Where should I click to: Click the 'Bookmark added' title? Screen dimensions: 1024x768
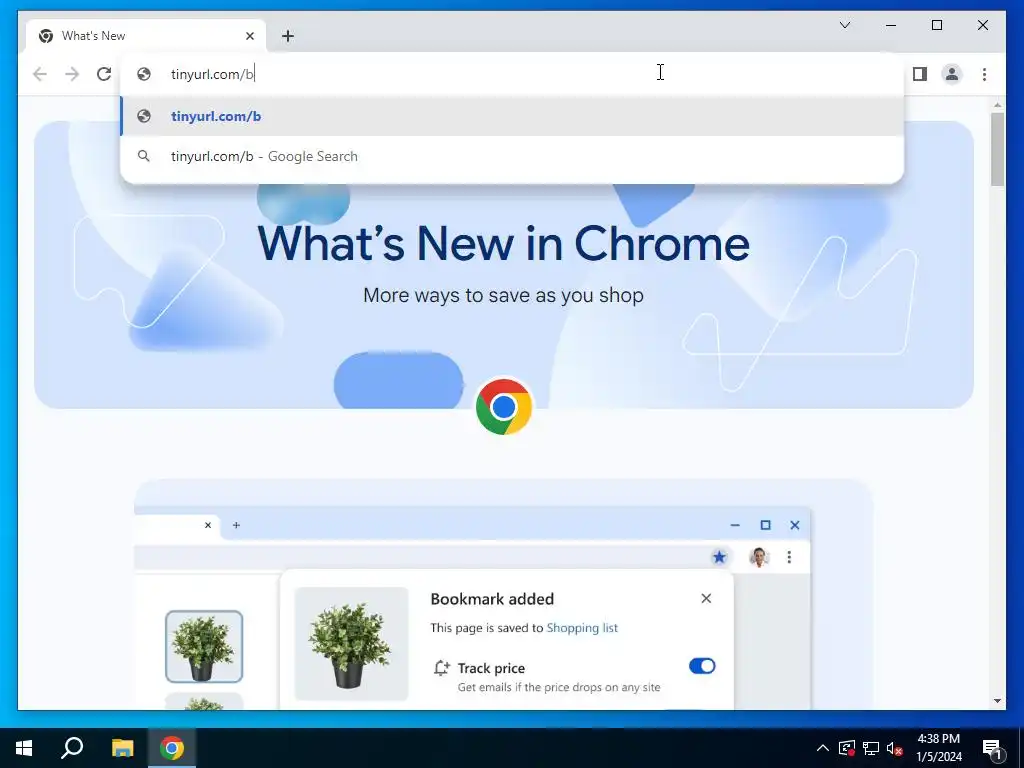[492, 599]
